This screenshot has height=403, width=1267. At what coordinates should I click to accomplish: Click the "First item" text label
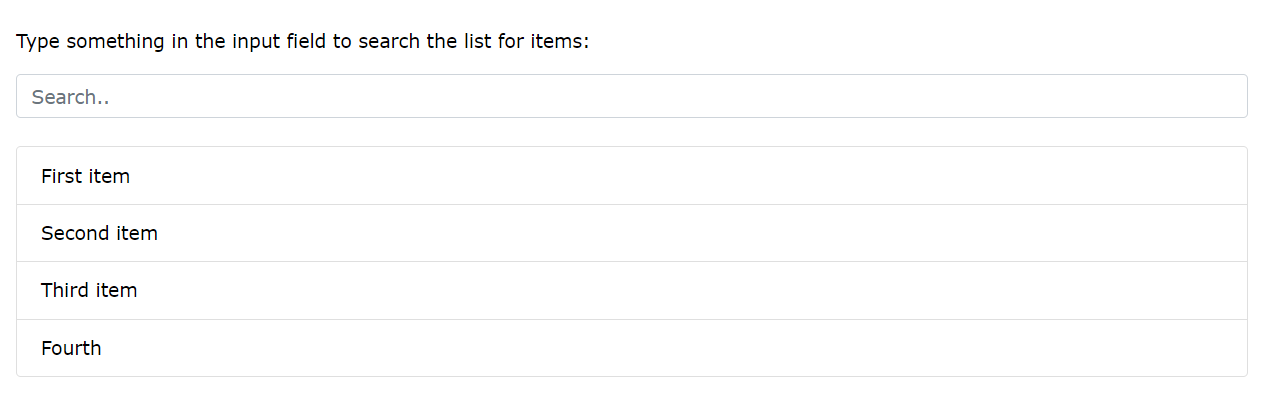[85, 176]
